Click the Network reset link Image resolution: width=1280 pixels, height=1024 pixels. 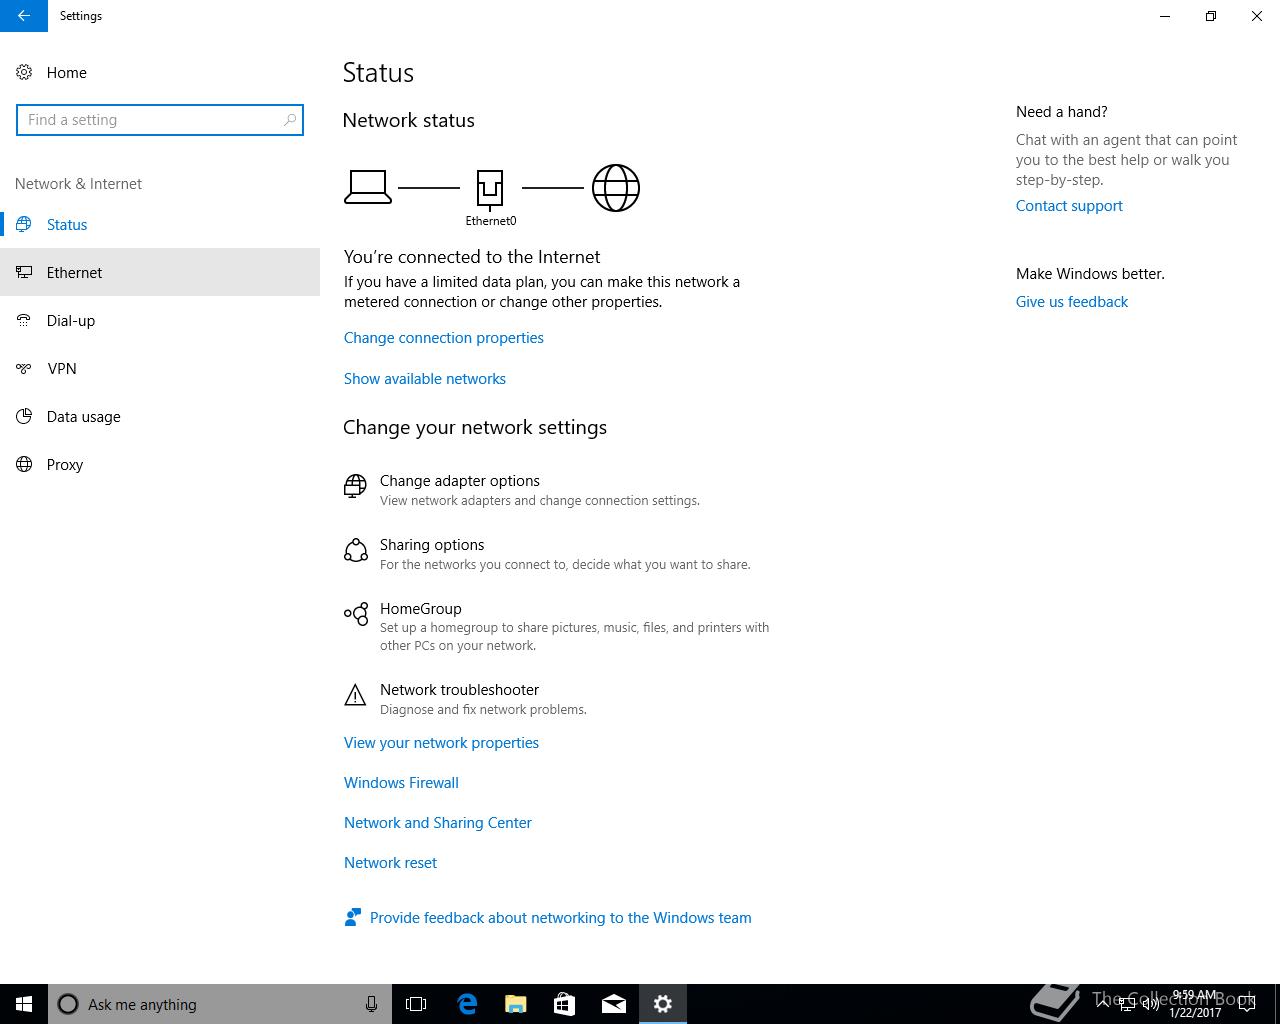[x=390, y=863]
